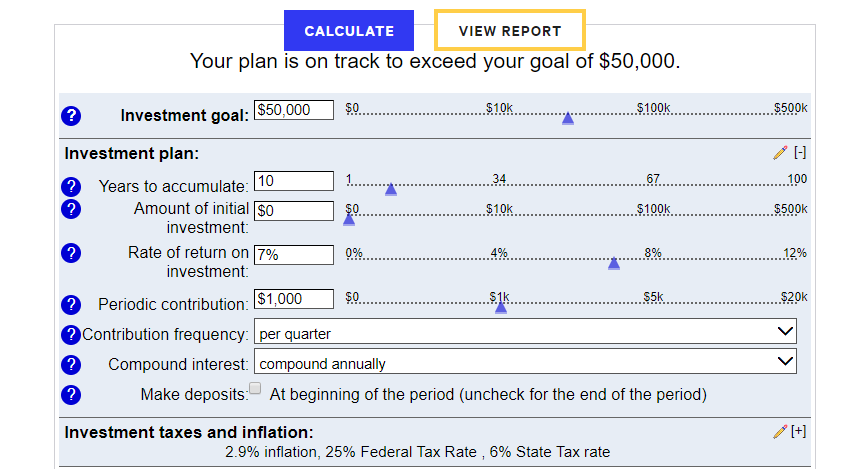Collapse the Investment plan section
Image resolution: width=861 pixels, height=469 pixels.
tap(800, 153)
